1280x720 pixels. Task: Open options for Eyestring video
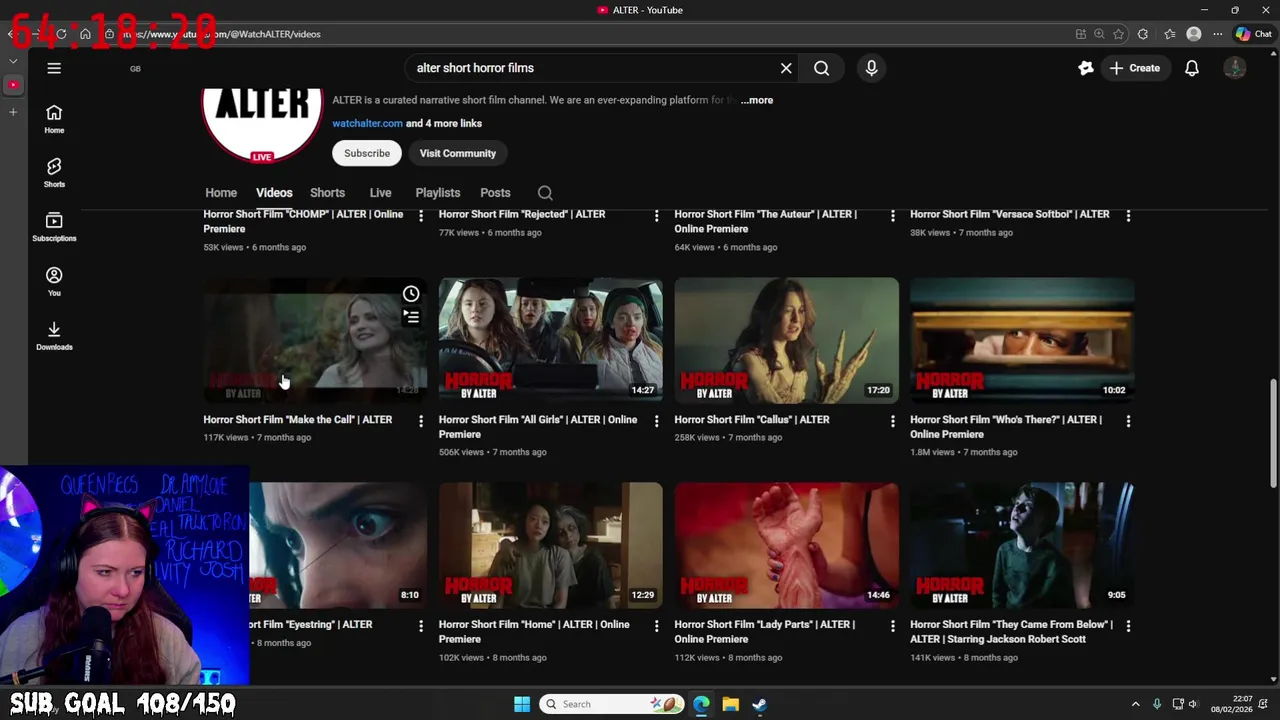(421, 626)
